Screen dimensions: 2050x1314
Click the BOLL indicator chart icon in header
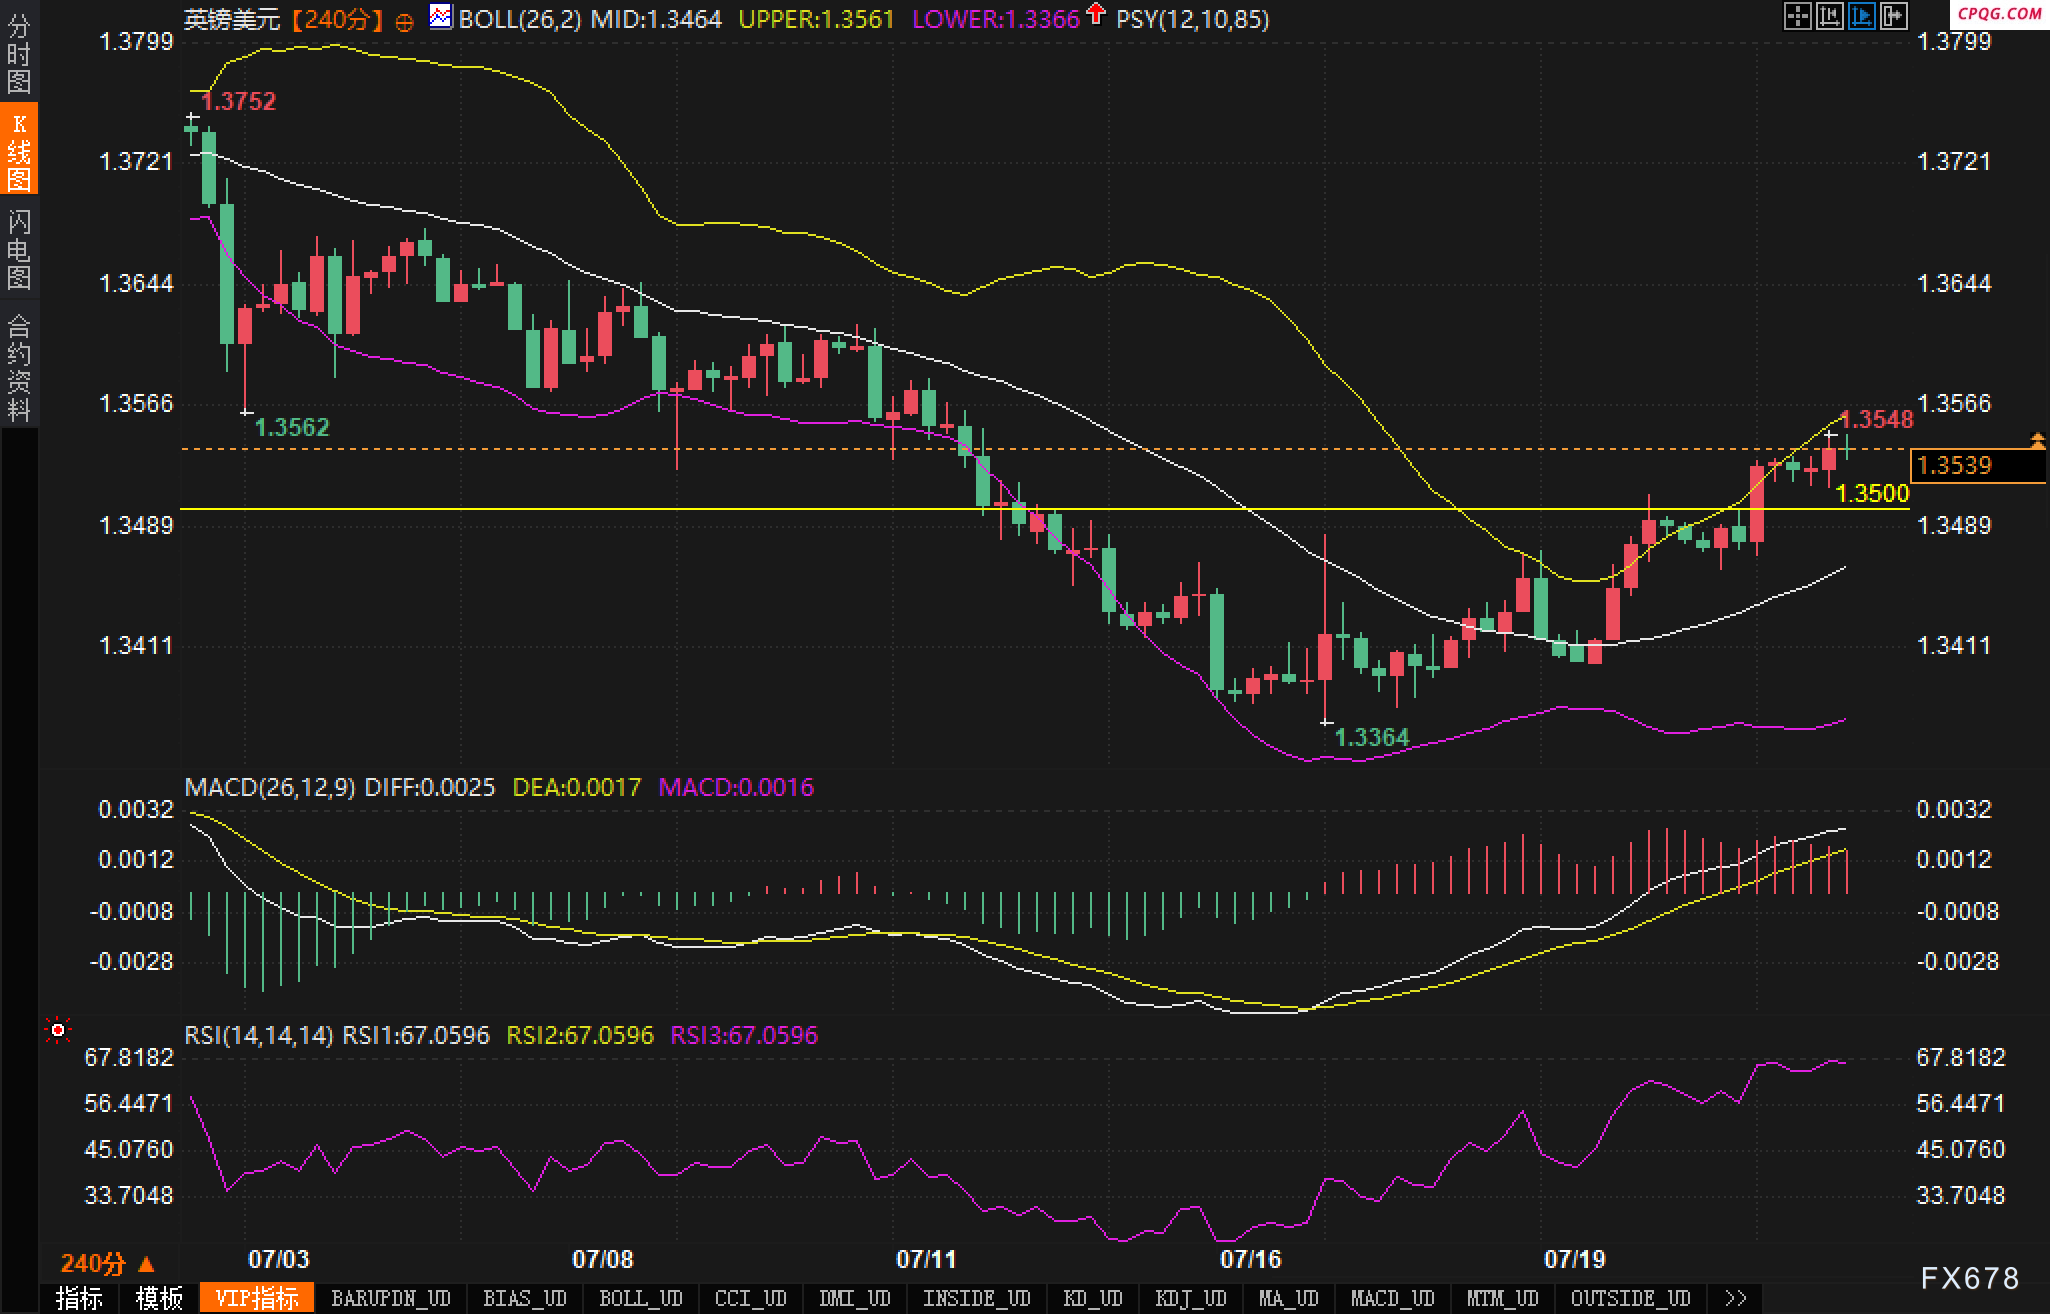pyautogui.click(x=440, y=17)
